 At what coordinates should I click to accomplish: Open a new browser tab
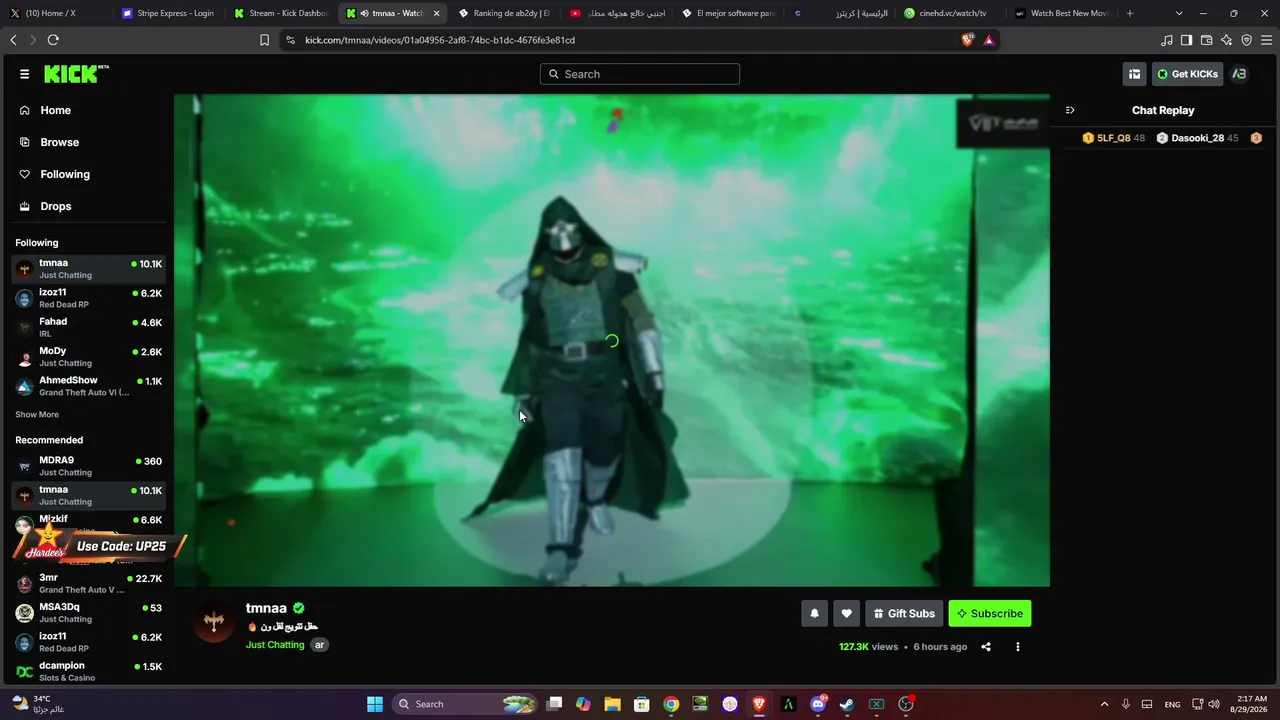coord(1130,13)
